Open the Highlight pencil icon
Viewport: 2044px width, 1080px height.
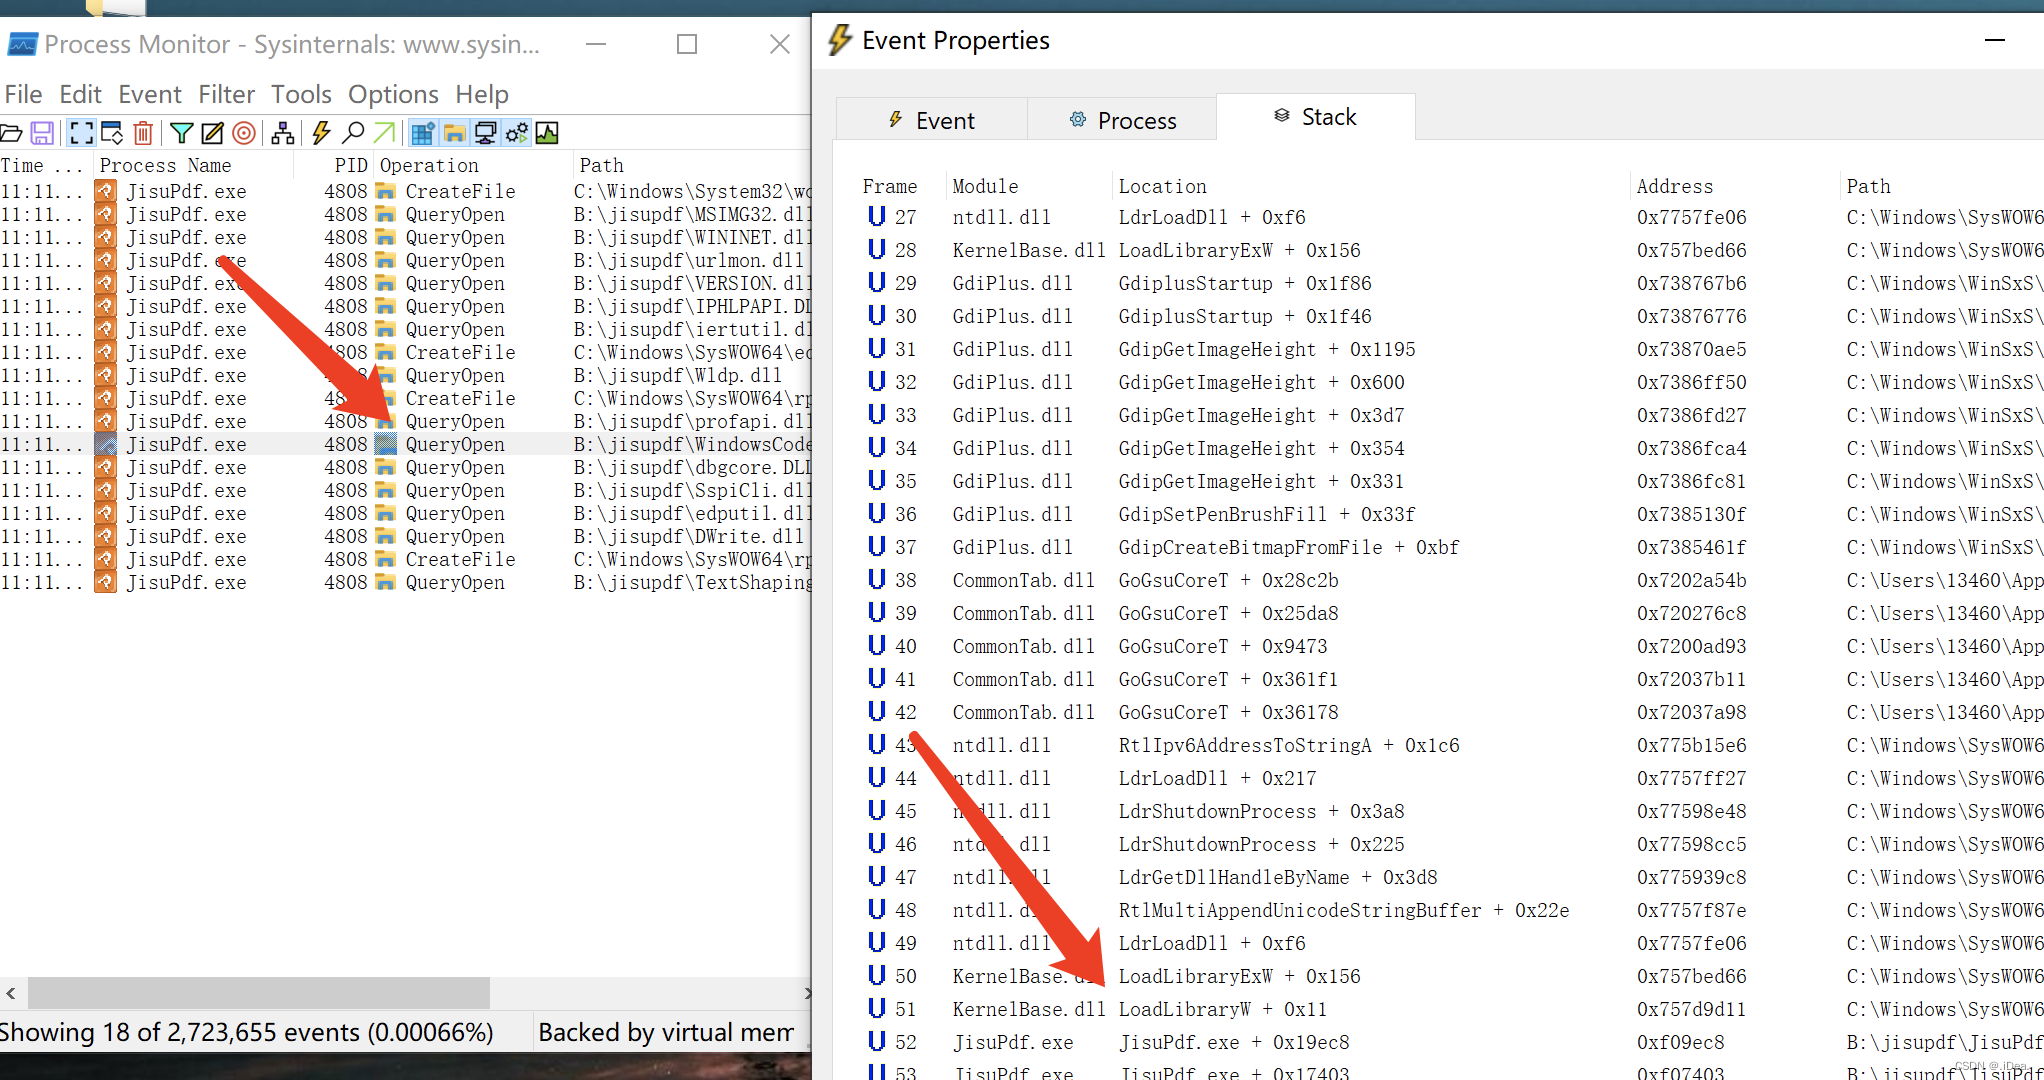click(212, 133)
